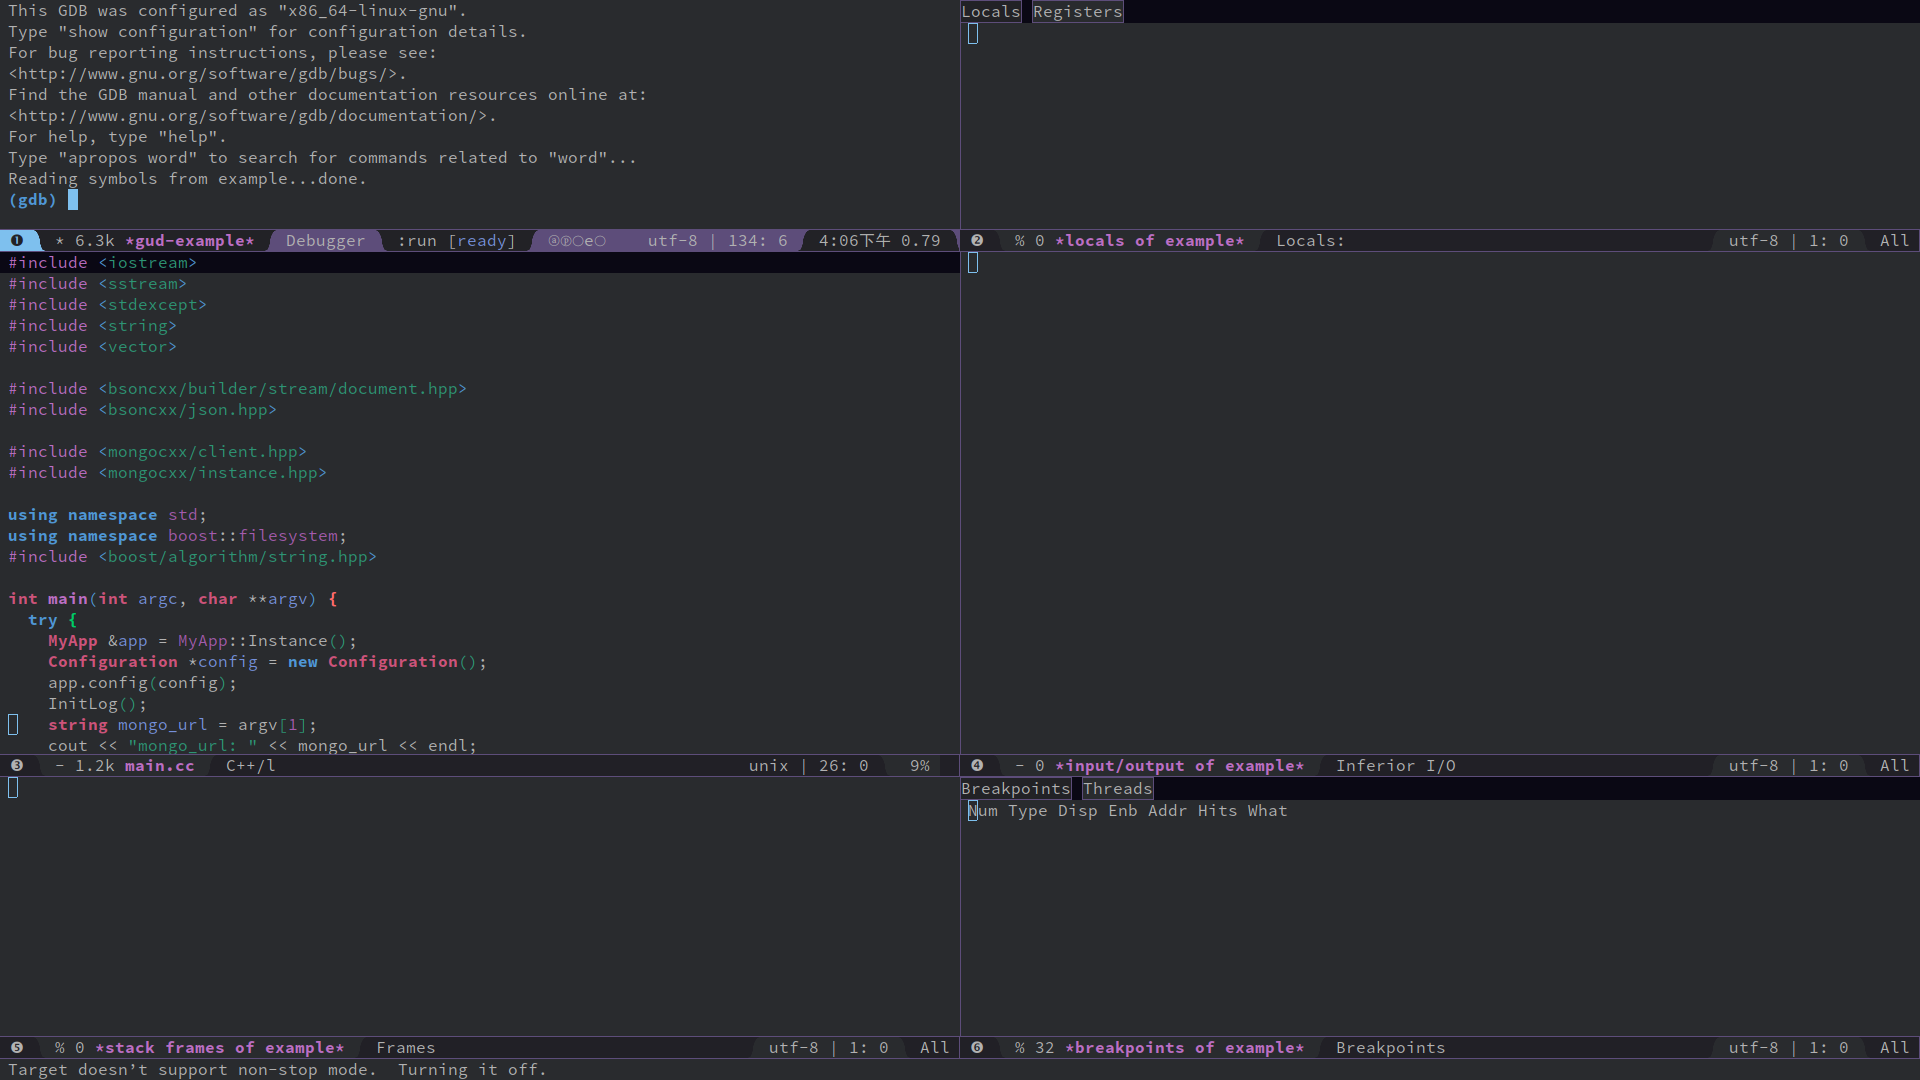The width and height of the screenshot is (1920, 1080).
Task: Click the *stack frames of example* buffer name
Action: pos(220,1048)
